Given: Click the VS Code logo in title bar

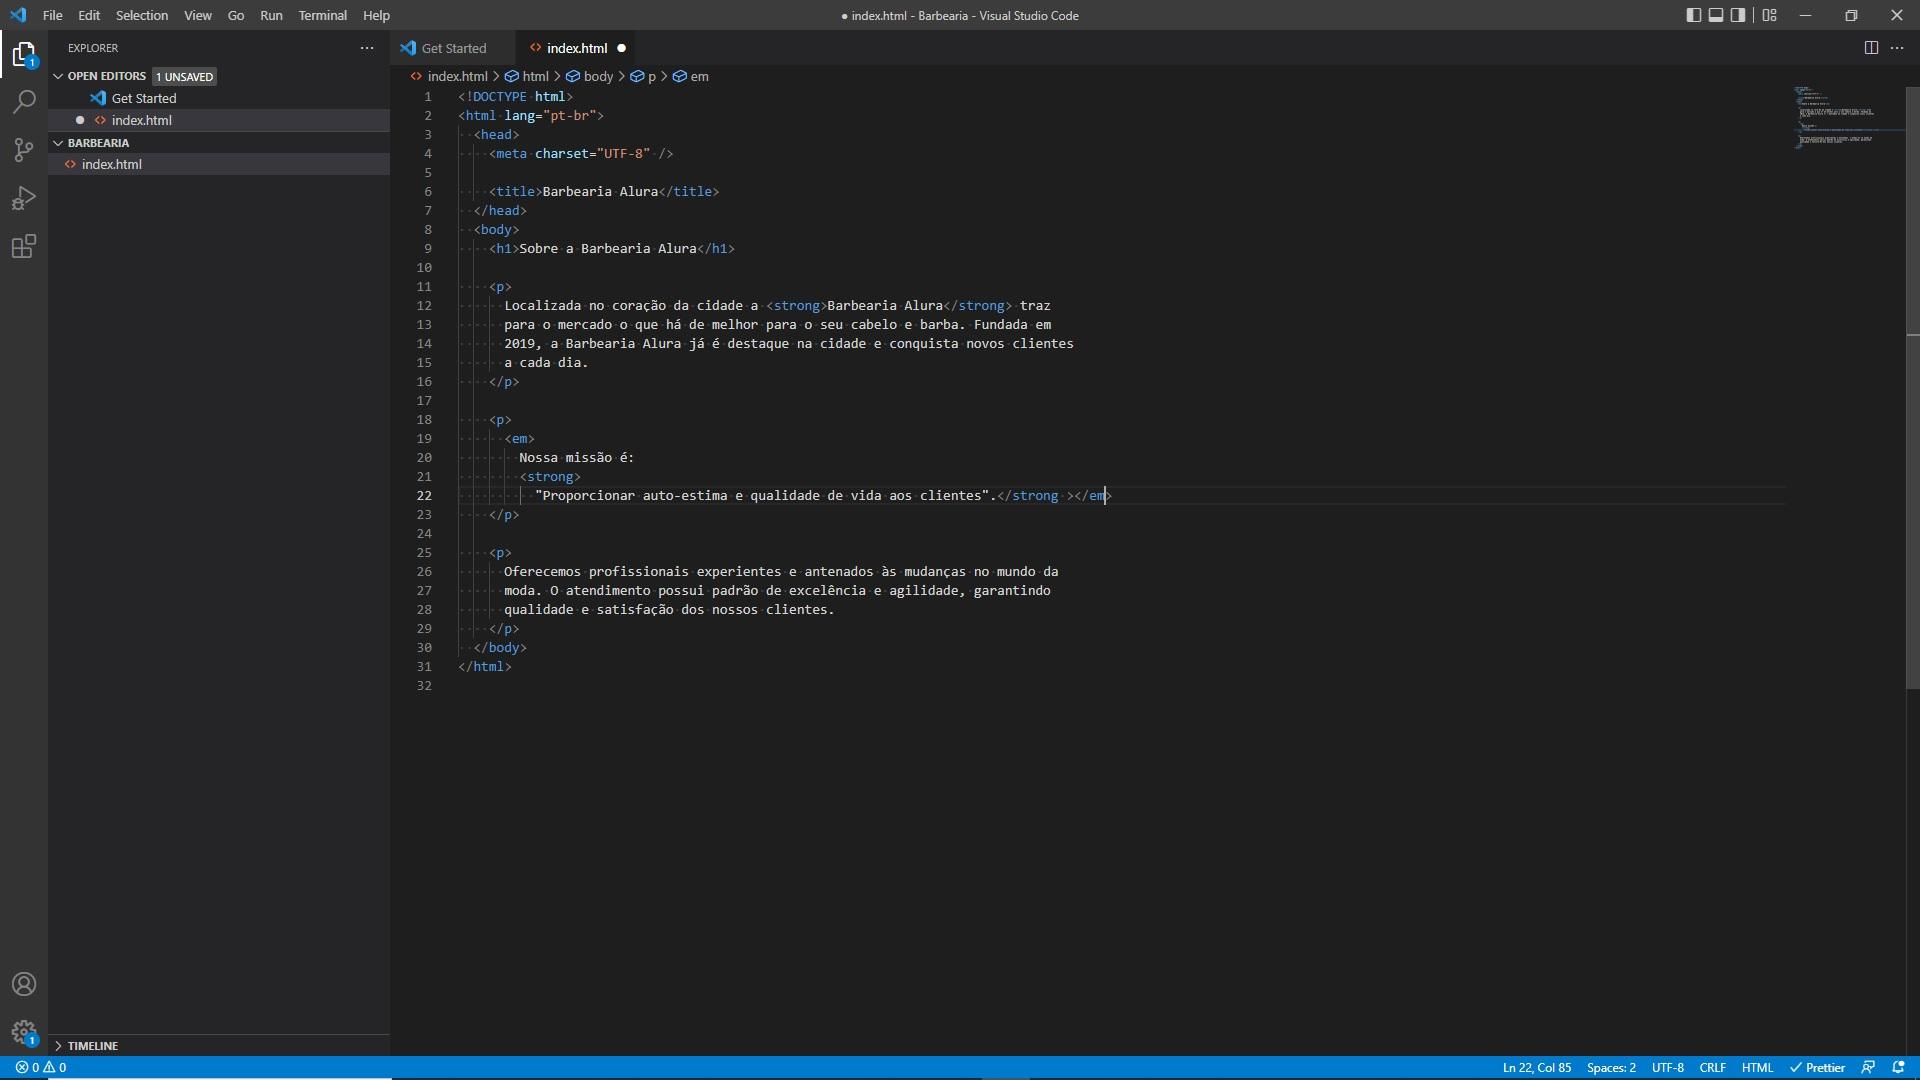Looking at the screenshot, I should click(18, 15).
